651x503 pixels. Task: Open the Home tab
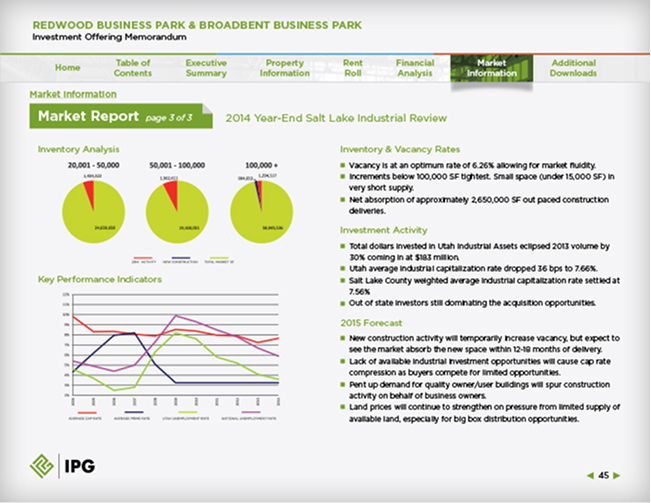(x=67, y=68)
